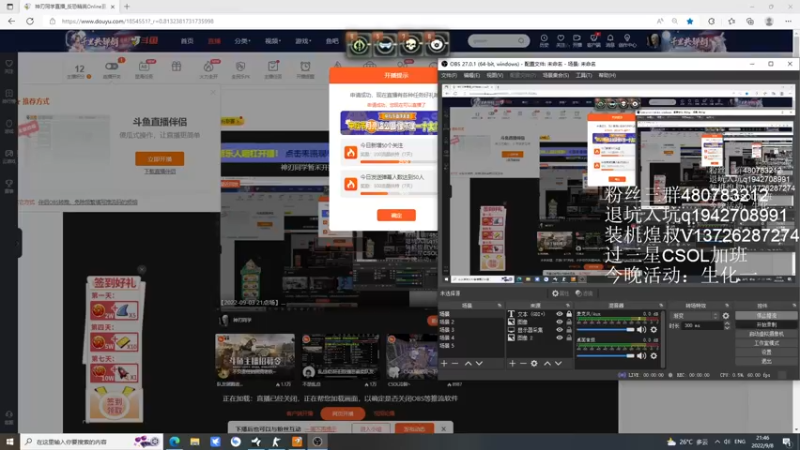The image size is (800, 450).
Task: Click the gift box icon in streamer toolbar
Action: 176,66
